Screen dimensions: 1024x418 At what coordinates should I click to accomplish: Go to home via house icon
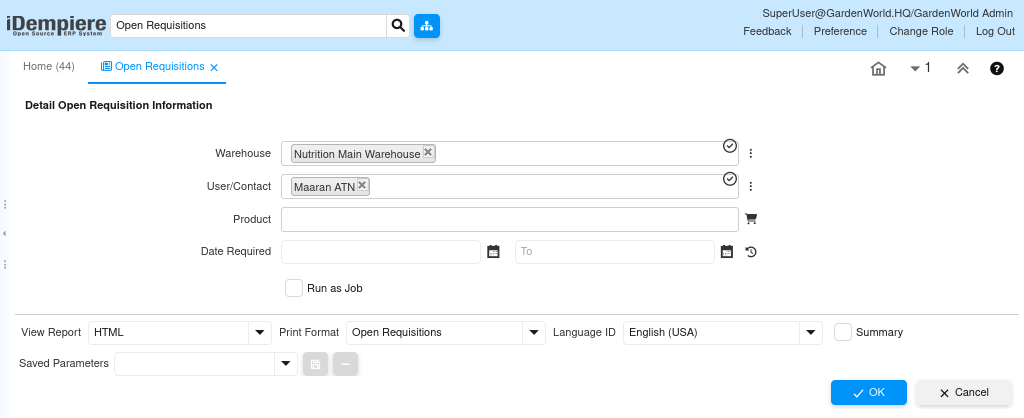[x=879, y=69]
